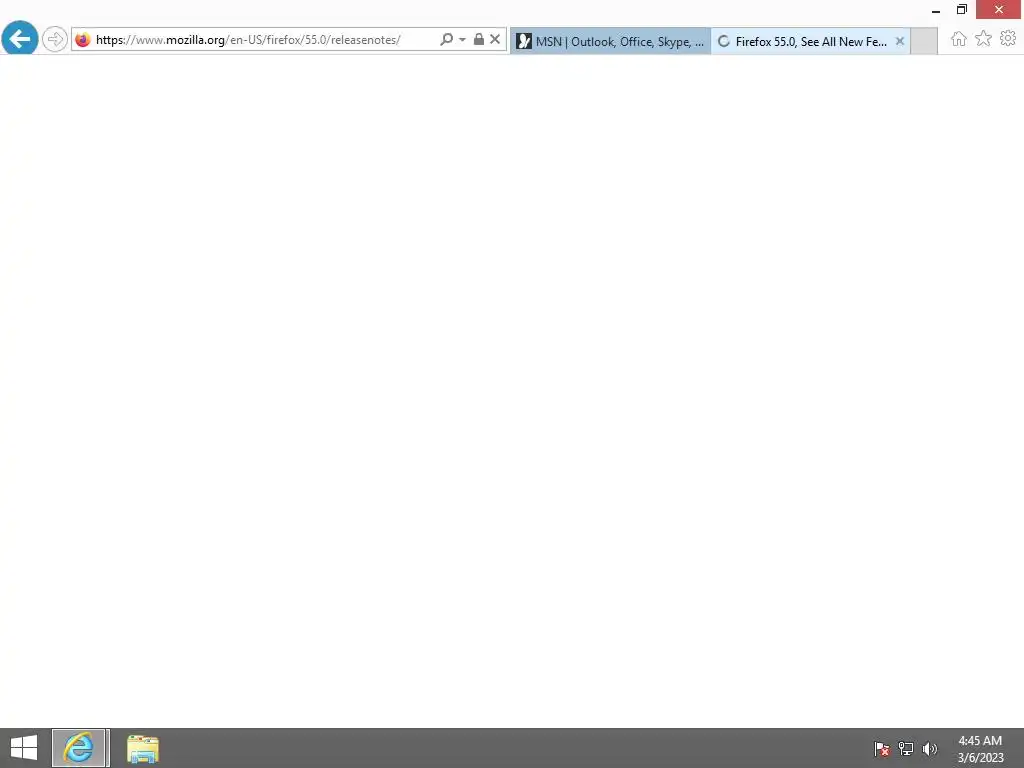1024x768 pixels.
Task: Click the network status tray icon
Action: (x=906, y=749)
